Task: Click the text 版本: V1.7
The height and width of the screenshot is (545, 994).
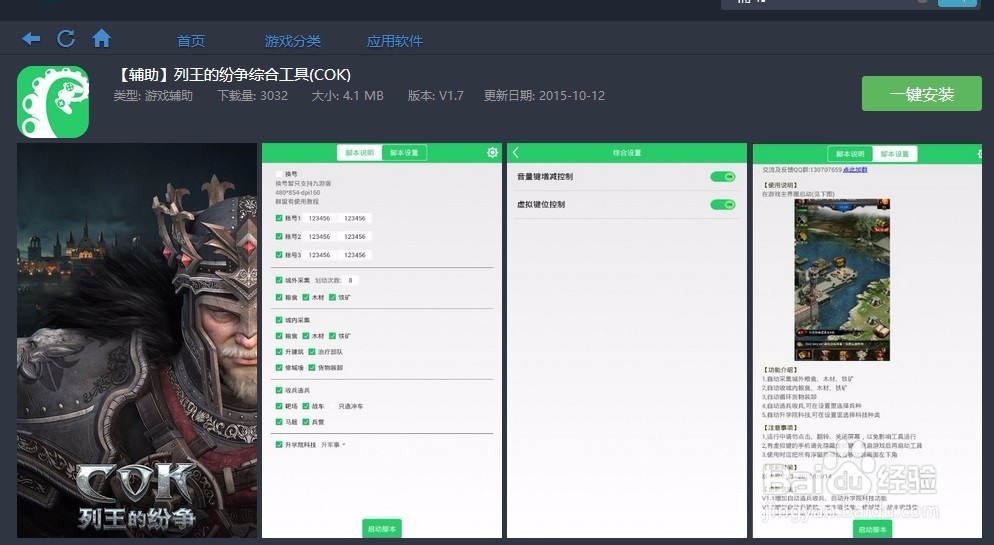Action: pos(436,96)
